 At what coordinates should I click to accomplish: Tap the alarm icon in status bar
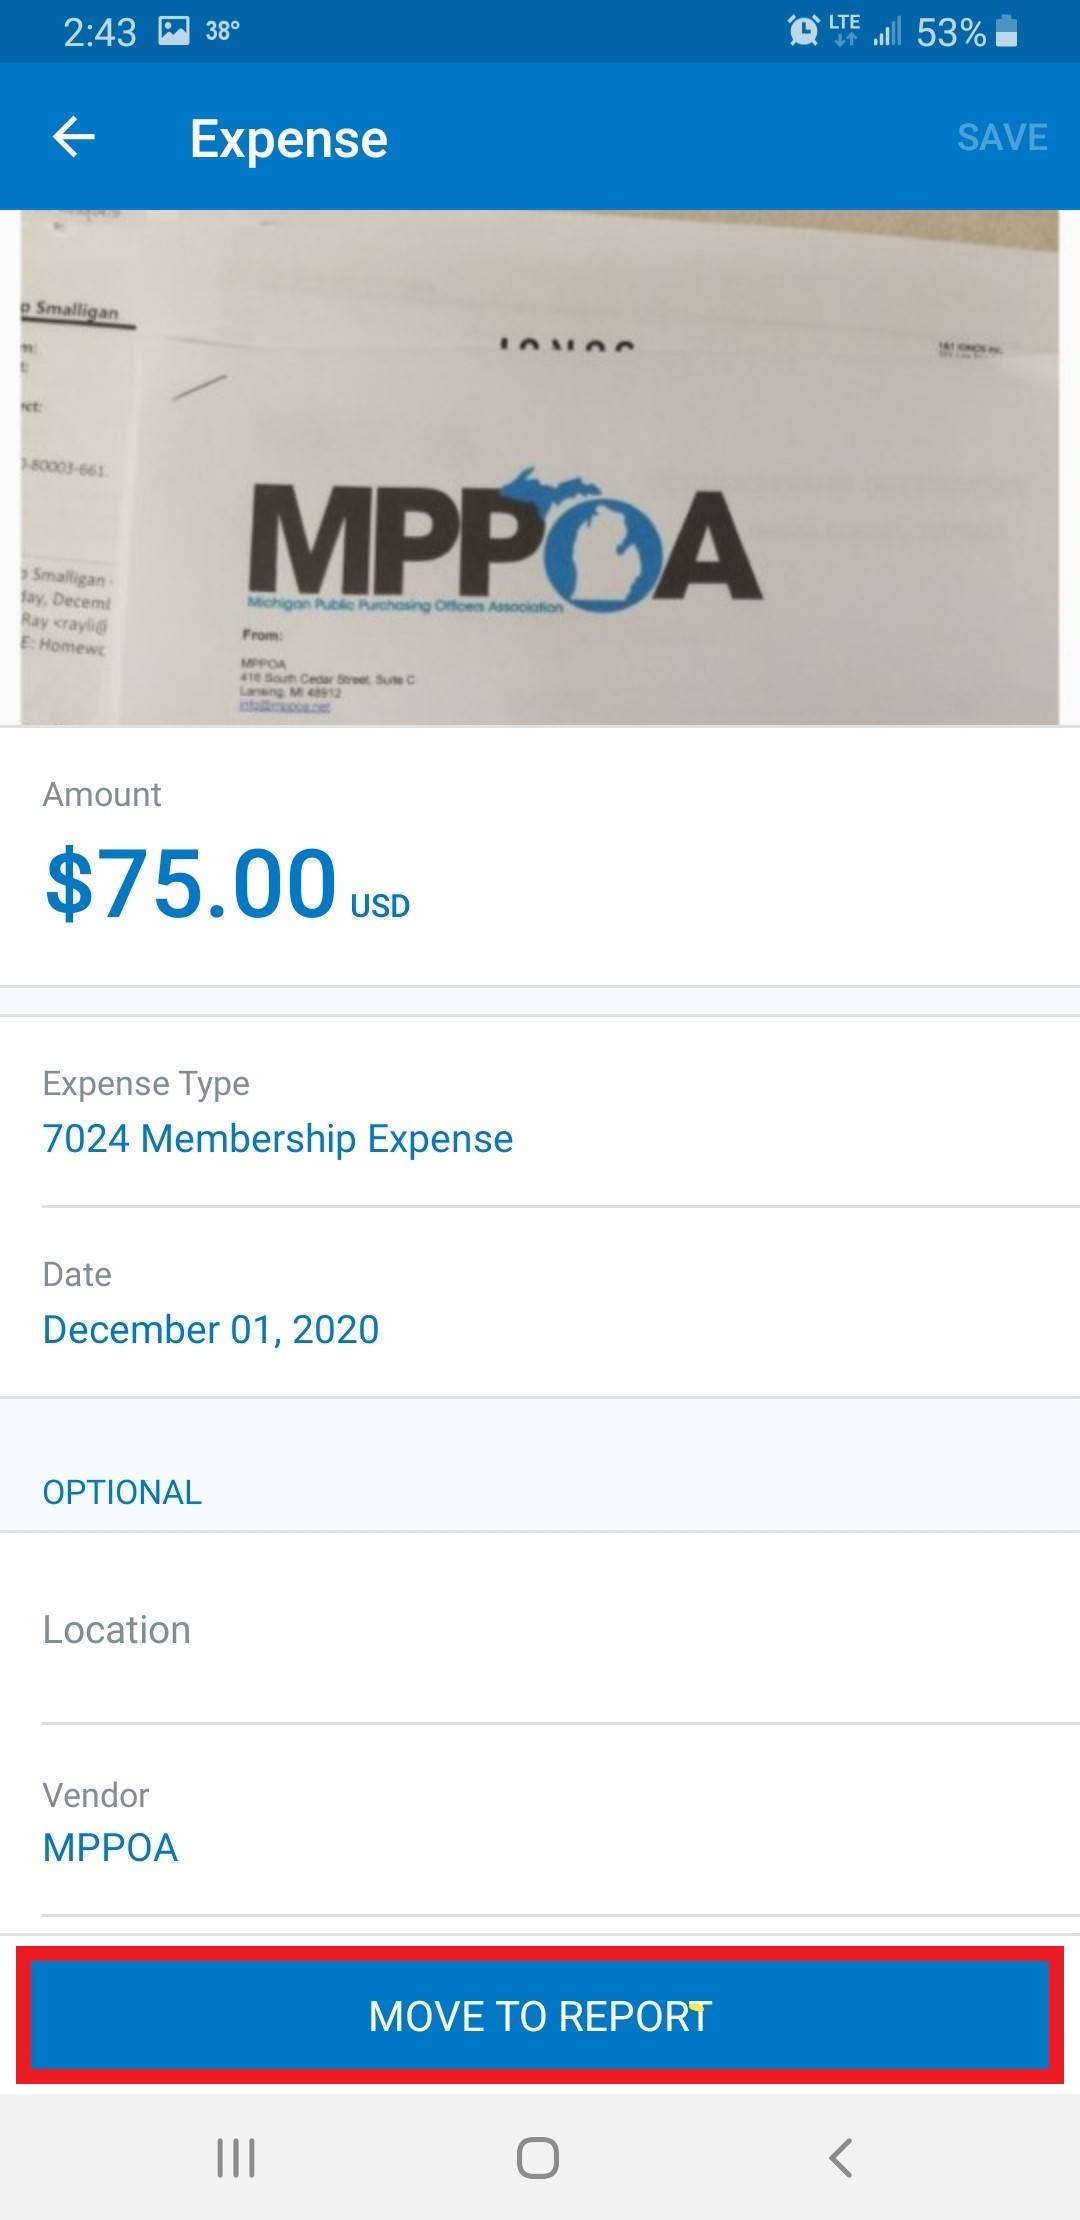pyautogui.click(x=803, y=31)
